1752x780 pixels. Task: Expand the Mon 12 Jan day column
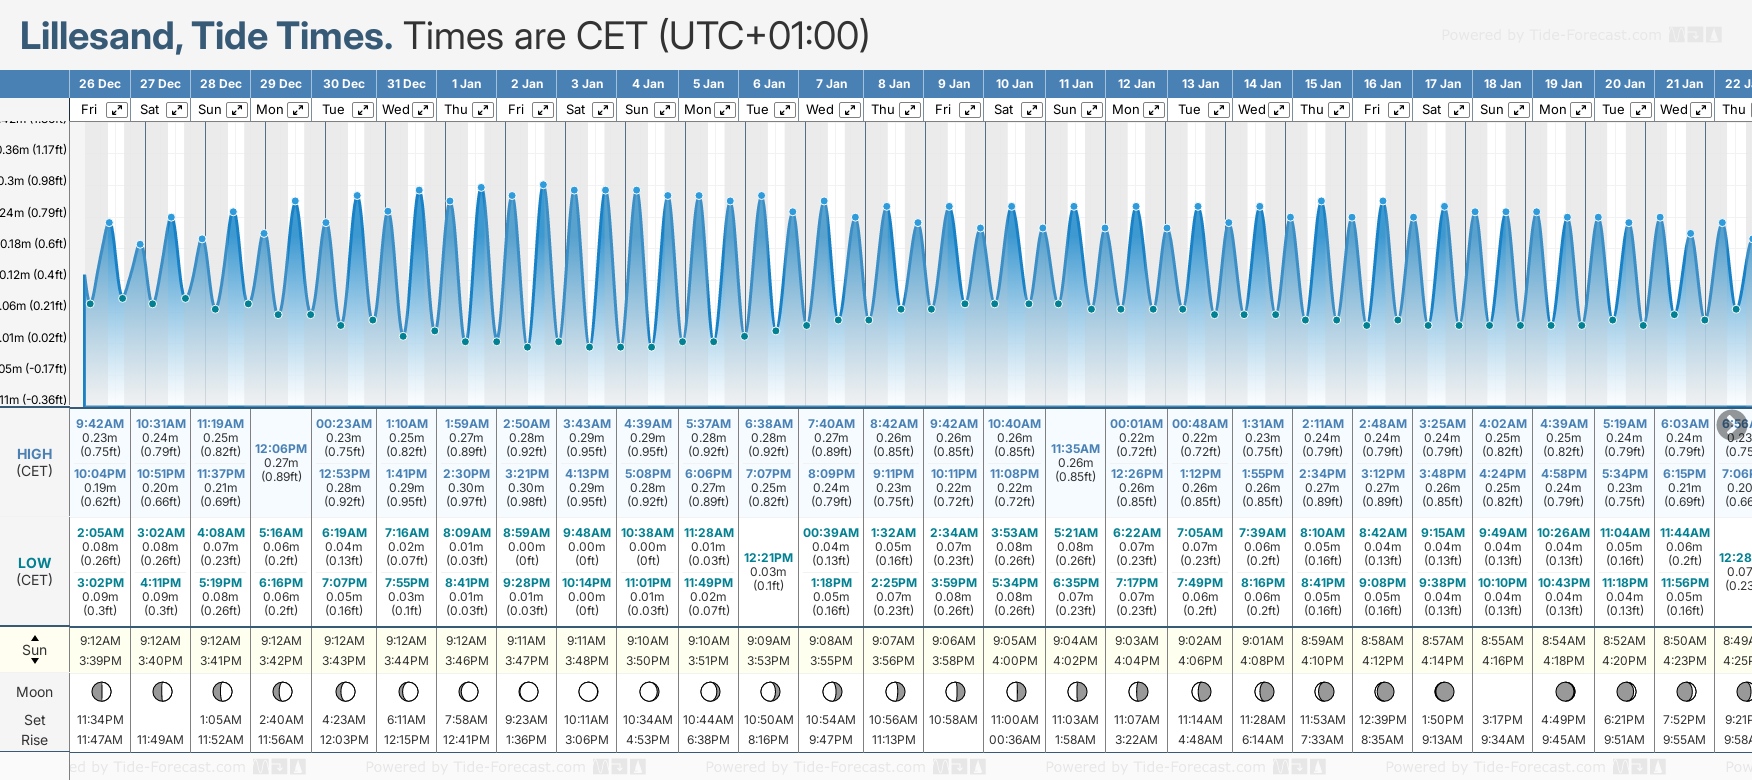[x=1154, y=110]
